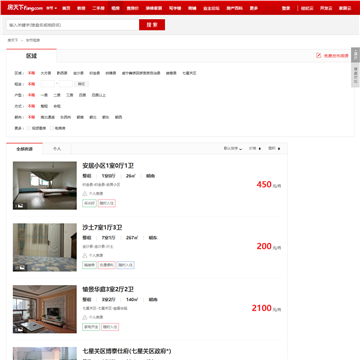Expand the default sort order dropdown
Screen dimensions: 360x360
pyautogui.click(x=233, y=149)
